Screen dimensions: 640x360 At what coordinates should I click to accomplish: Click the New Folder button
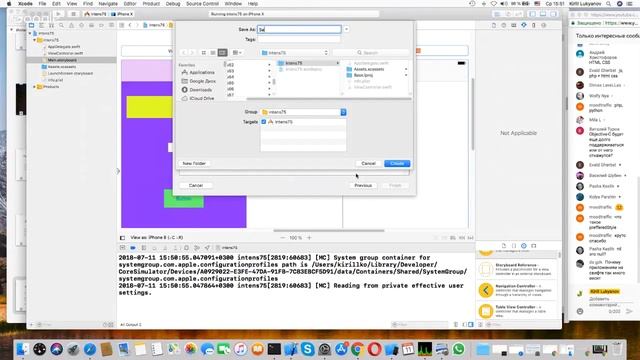(x=194, y=163)
